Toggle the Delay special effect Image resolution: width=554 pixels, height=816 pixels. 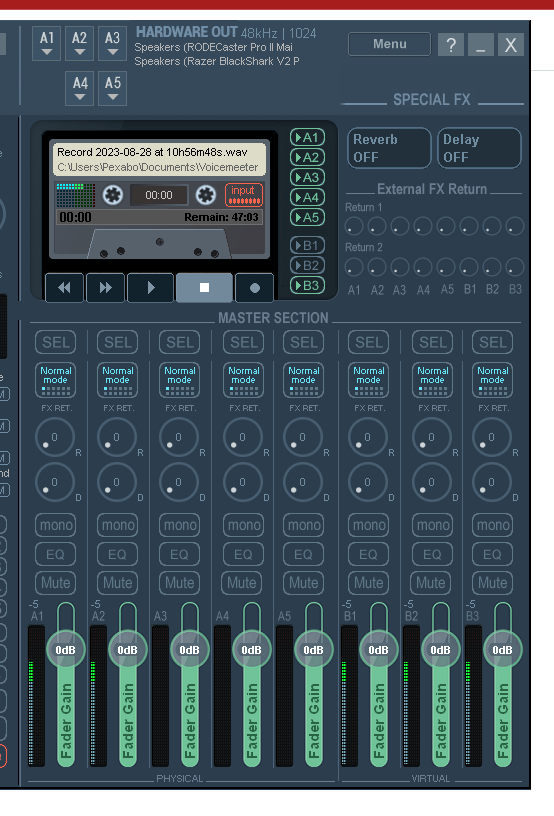[x=479, y=148]
